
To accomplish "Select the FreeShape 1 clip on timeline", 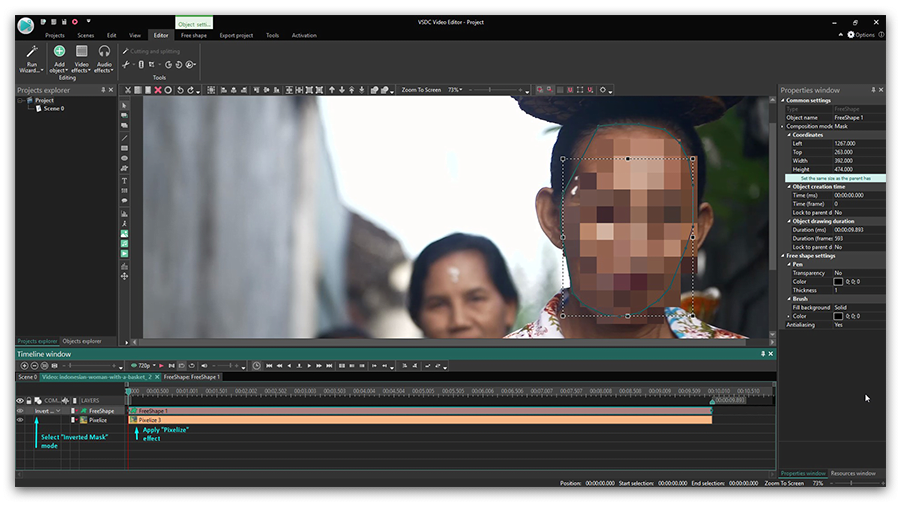I will click(420, 411).
